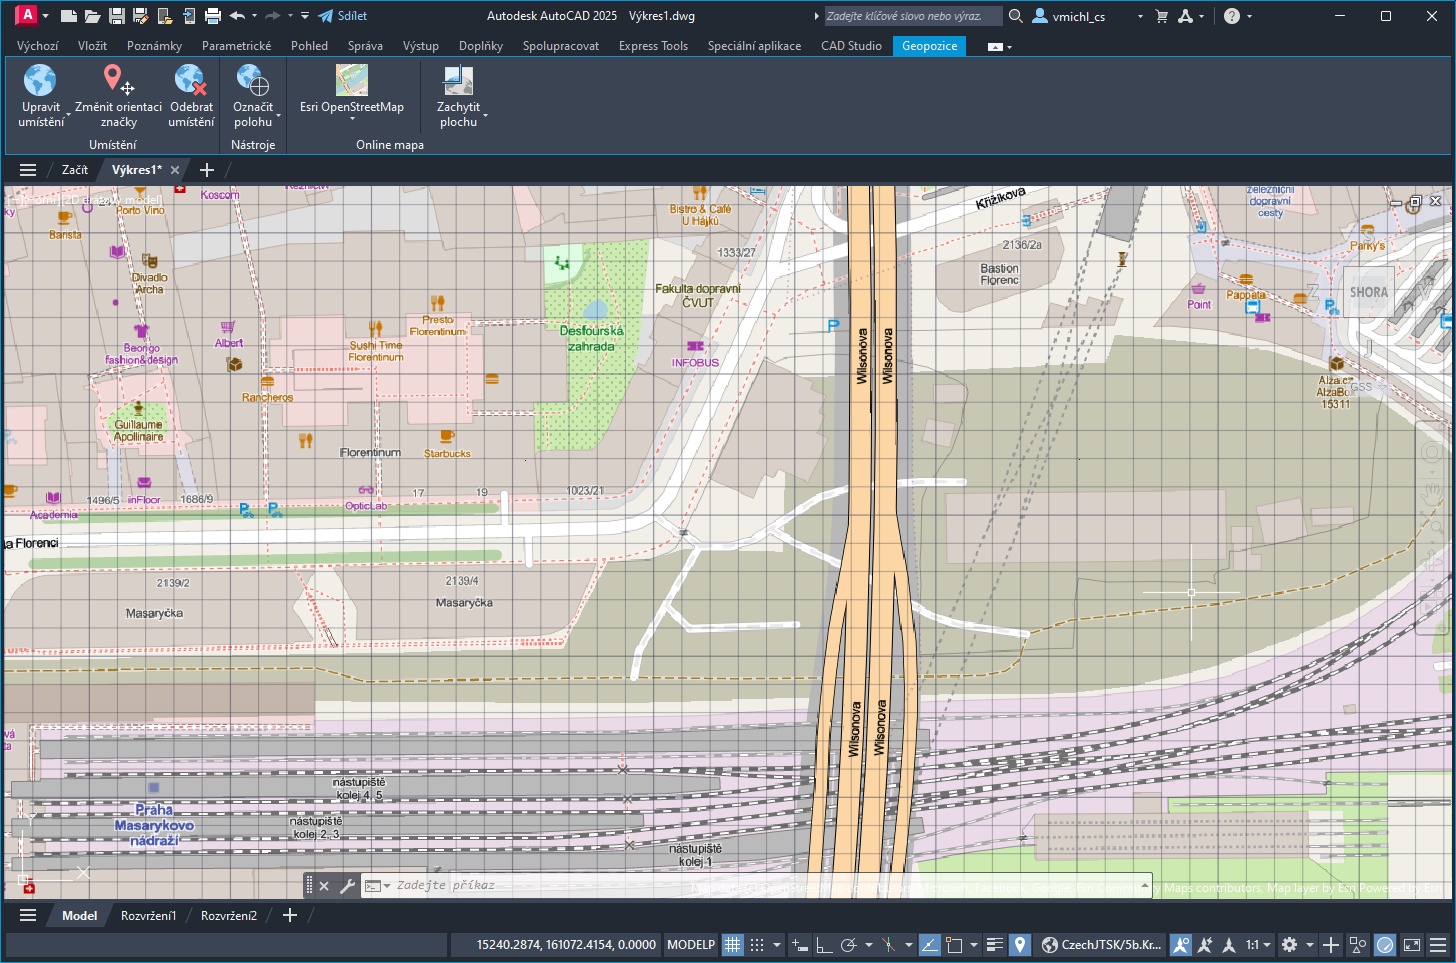The image size is (1456, 963).
Task: Open workspace settings gear in status bar
Action: click(x=1289, y=945)
